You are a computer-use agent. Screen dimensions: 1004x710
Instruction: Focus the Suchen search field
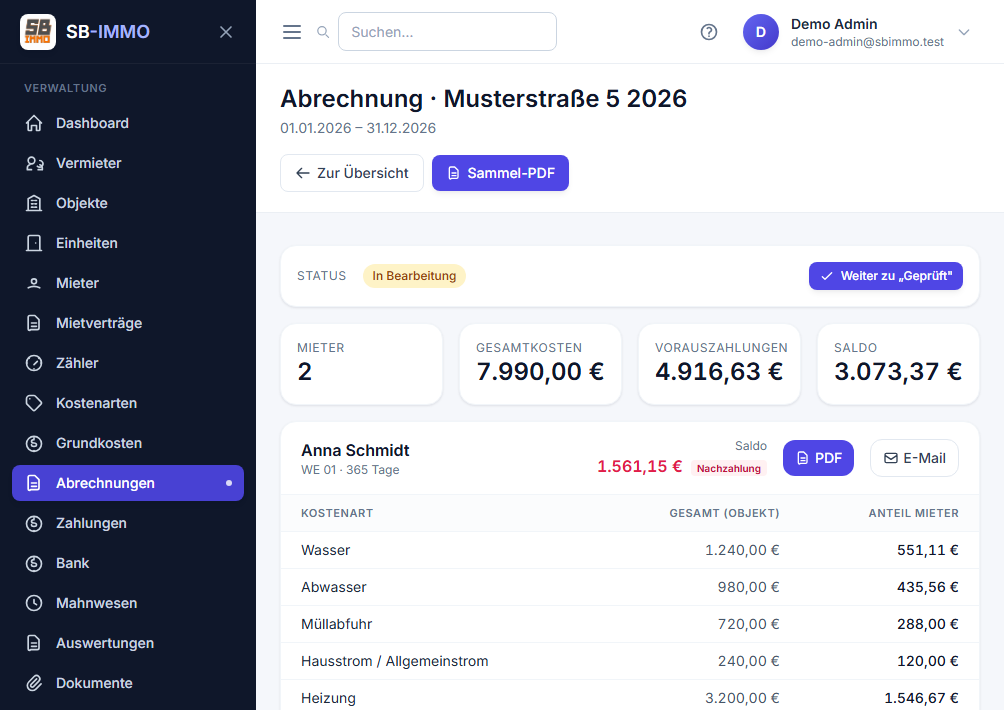coord(447,31)
